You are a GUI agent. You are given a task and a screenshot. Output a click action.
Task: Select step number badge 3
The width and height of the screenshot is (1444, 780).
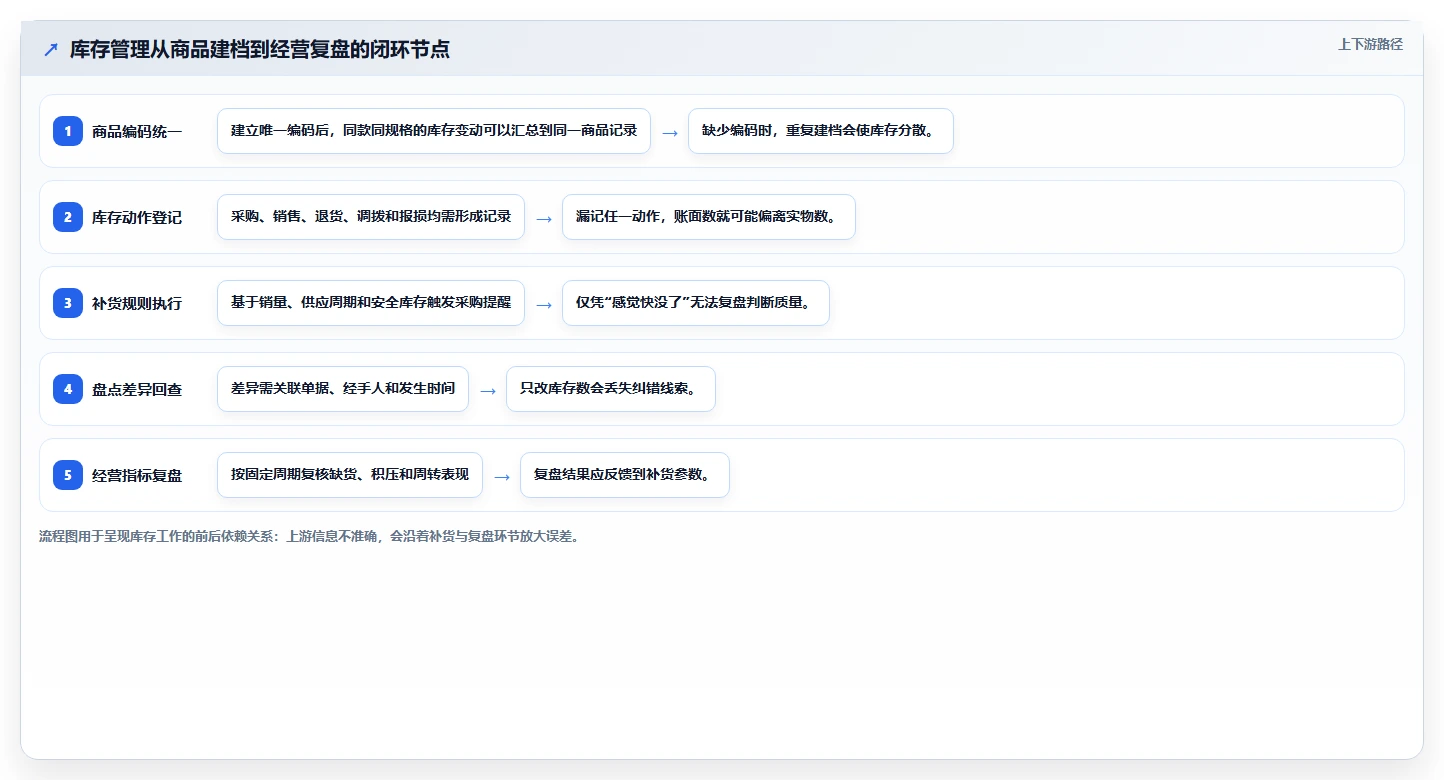pyautogui.click(x=68, y=303)
